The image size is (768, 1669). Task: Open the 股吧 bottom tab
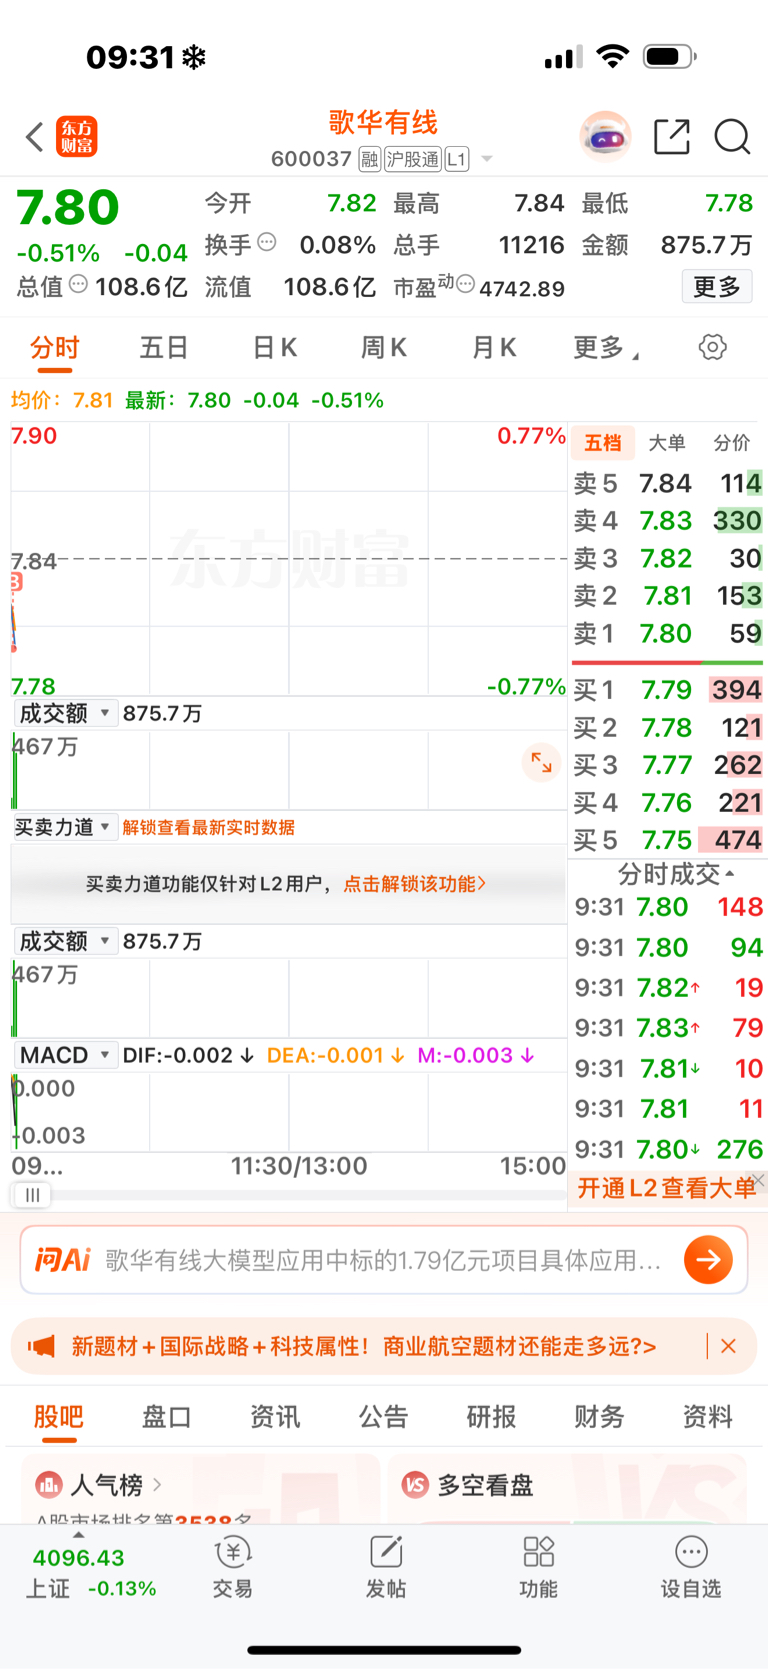[x=59, y=1417]
